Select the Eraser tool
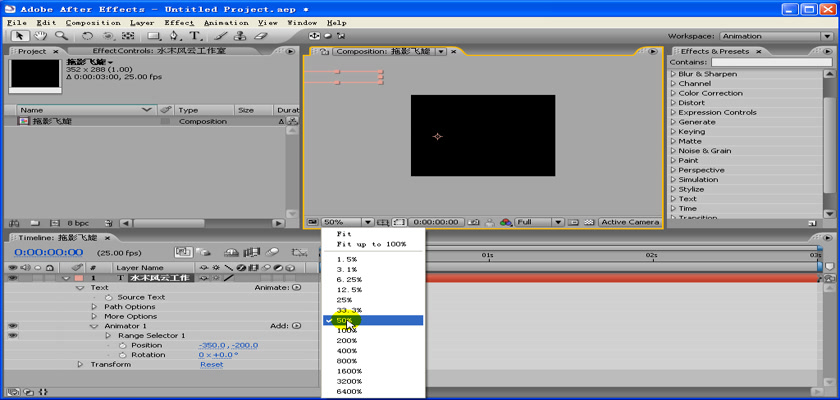 (x=260, y=36)
